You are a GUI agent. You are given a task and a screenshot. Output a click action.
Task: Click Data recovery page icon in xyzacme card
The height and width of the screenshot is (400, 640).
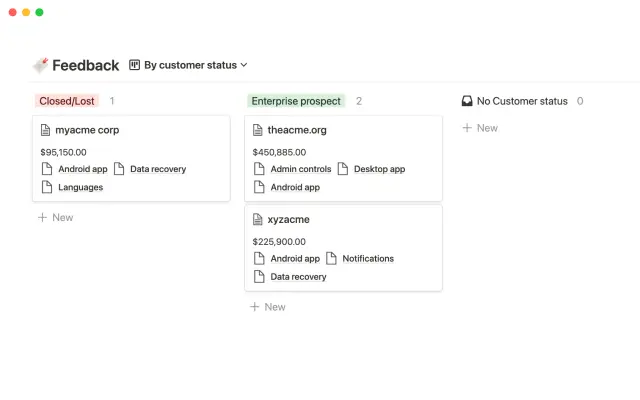point(259,276)
